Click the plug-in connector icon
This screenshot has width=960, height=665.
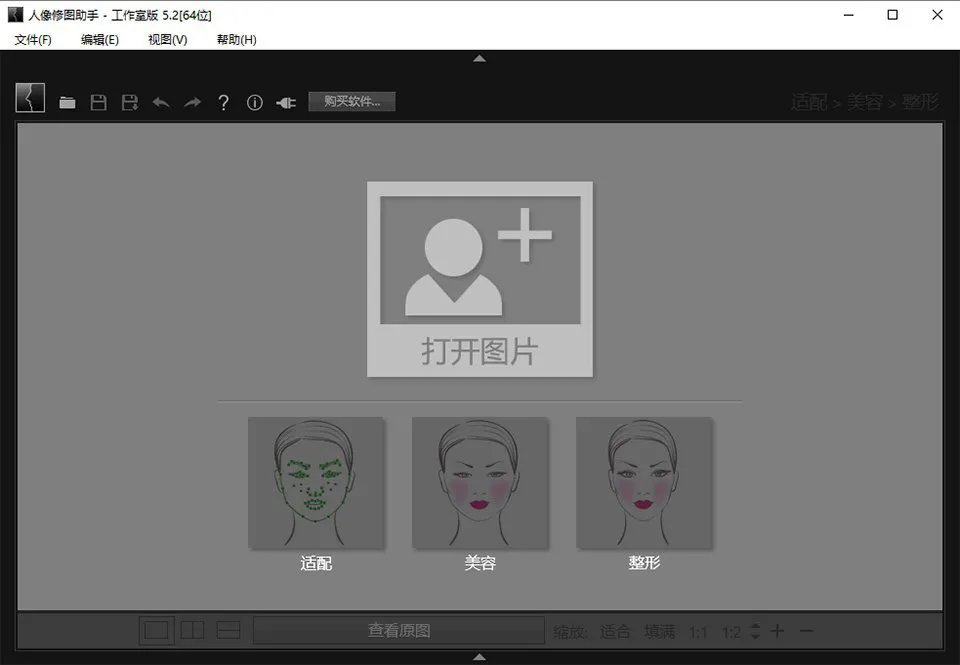[286, 102]
